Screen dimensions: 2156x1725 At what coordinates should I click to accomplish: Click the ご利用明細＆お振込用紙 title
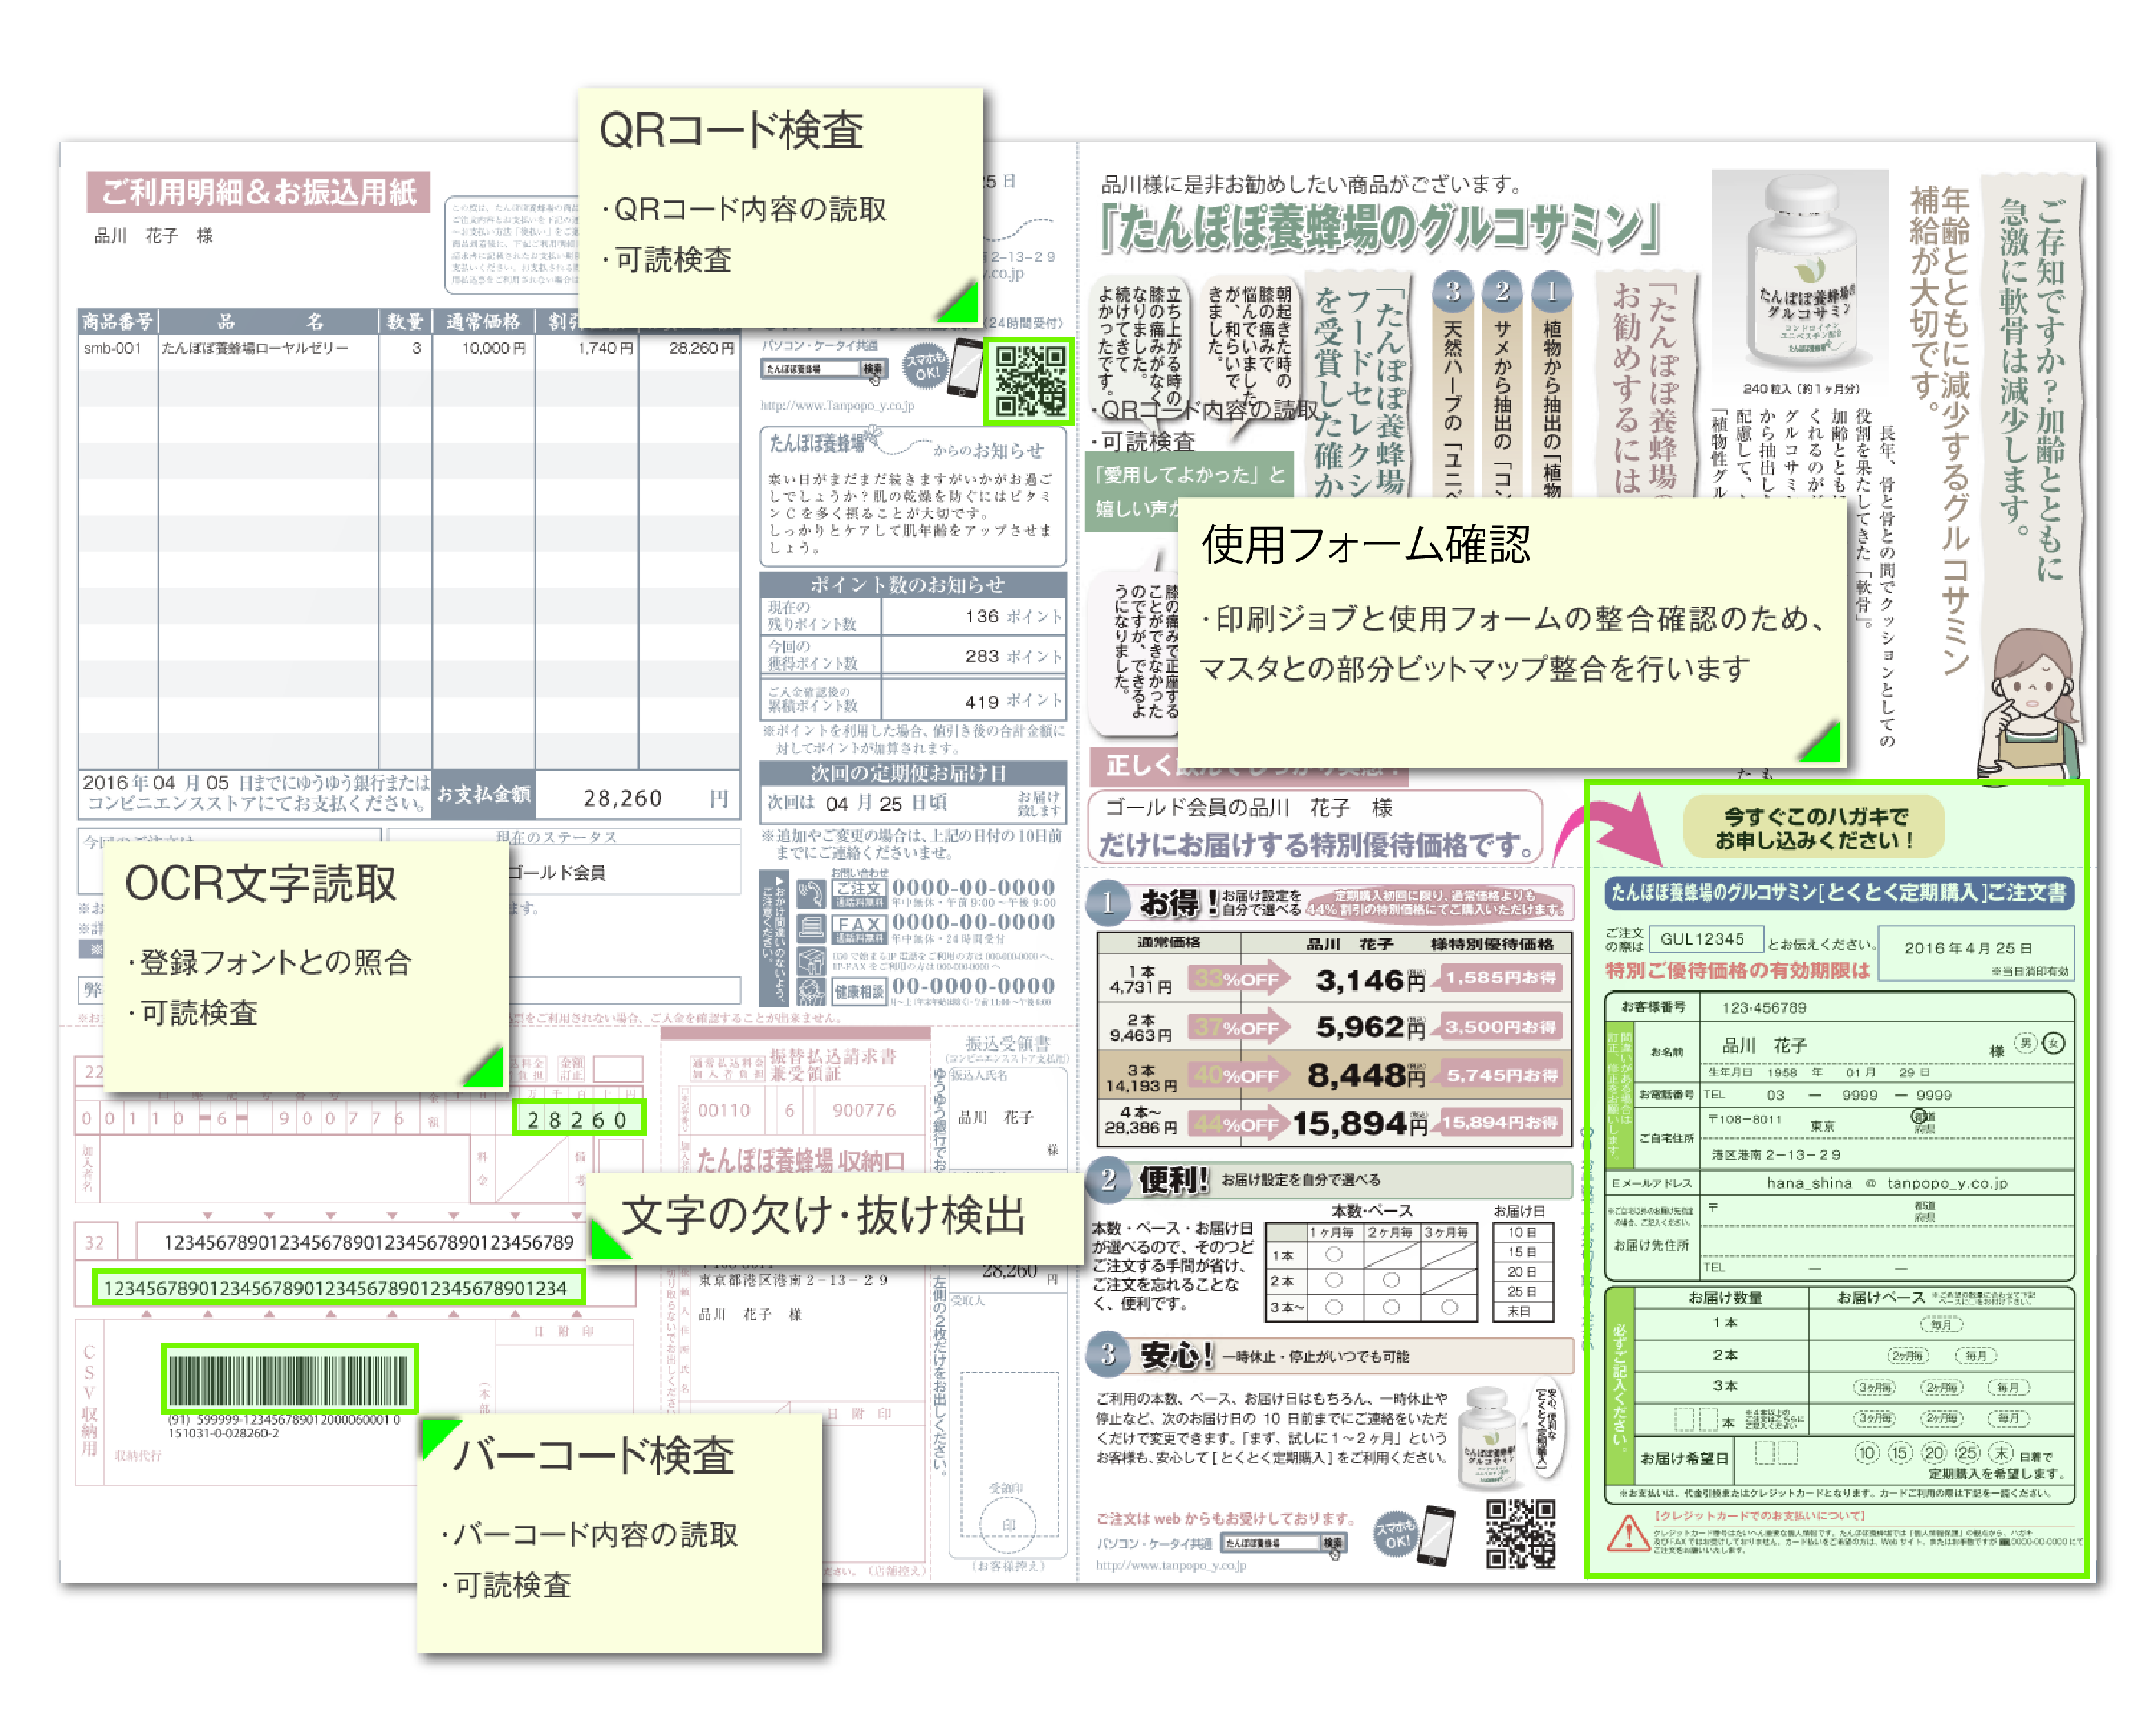pyautogui.click(x=259, y=192)
